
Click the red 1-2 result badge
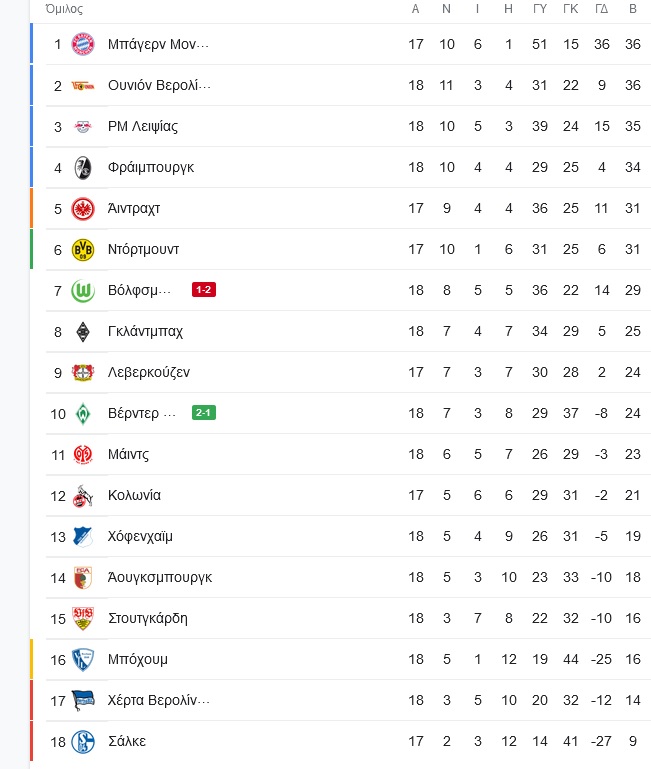tap(204, 290)
